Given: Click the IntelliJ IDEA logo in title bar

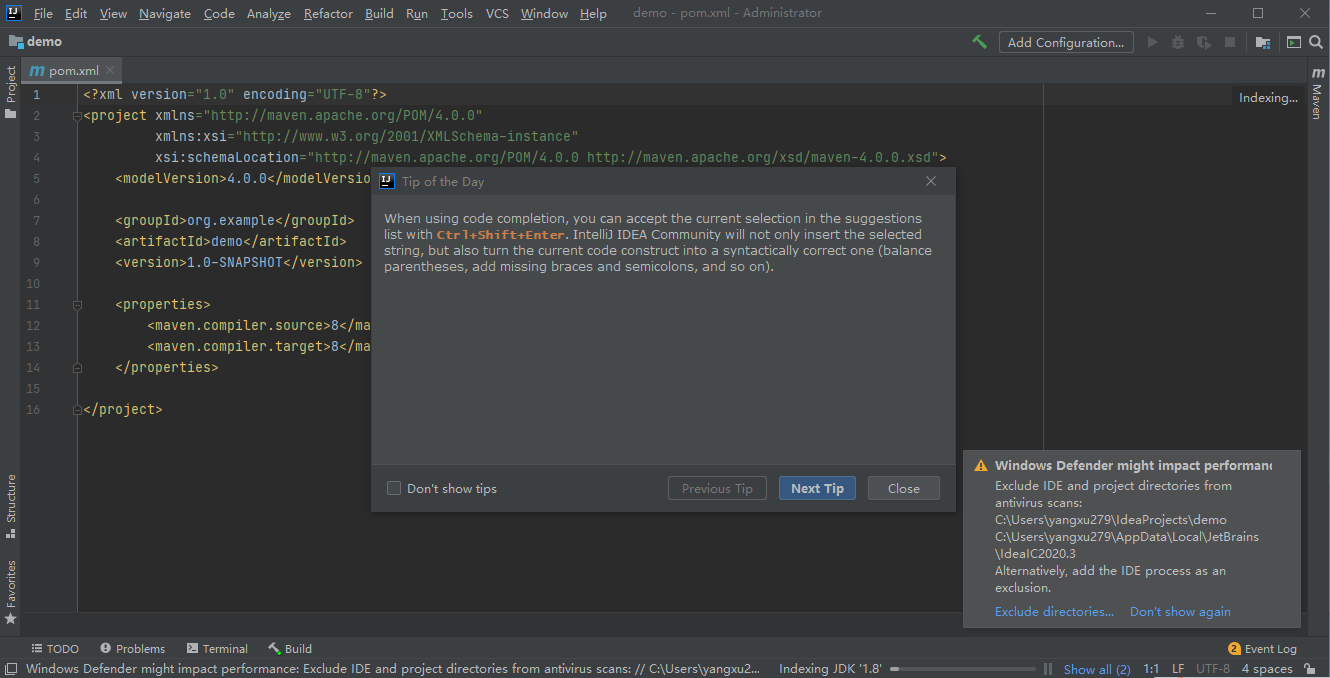Looking at the screenshot, I should 14,13.
